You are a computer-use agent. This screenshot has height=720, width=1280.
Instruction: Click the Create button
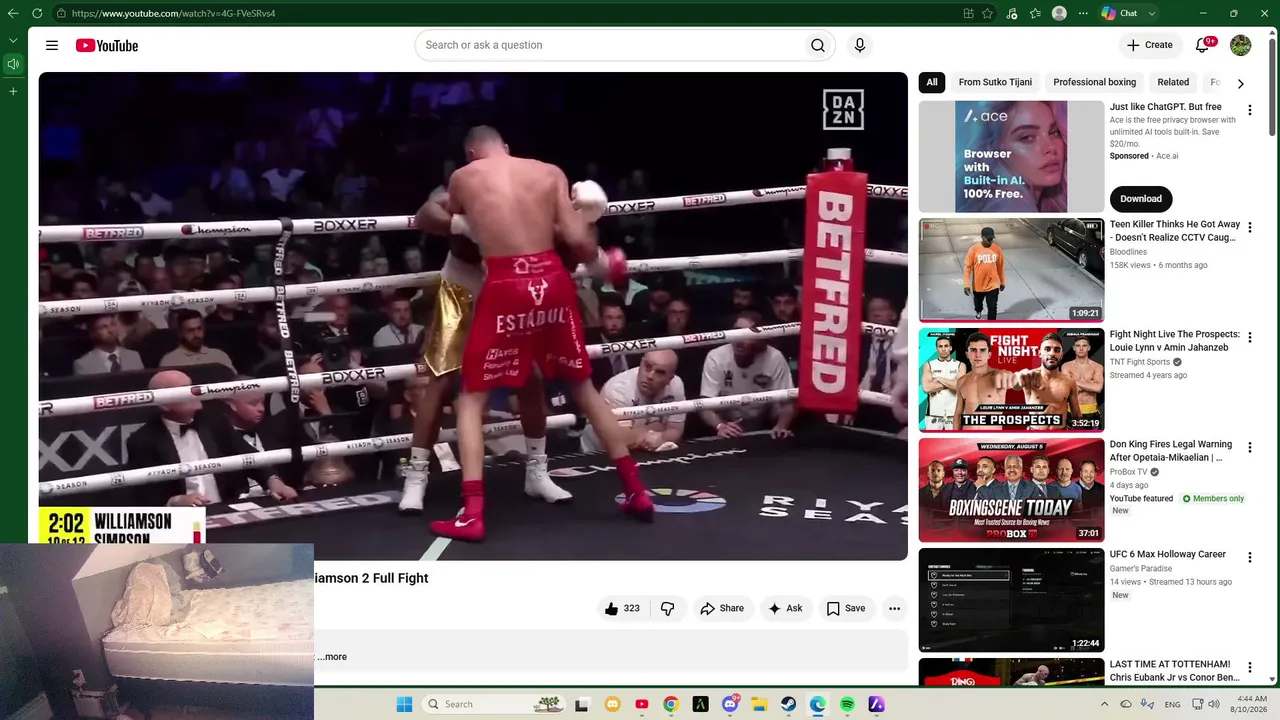pos(1150,45)
